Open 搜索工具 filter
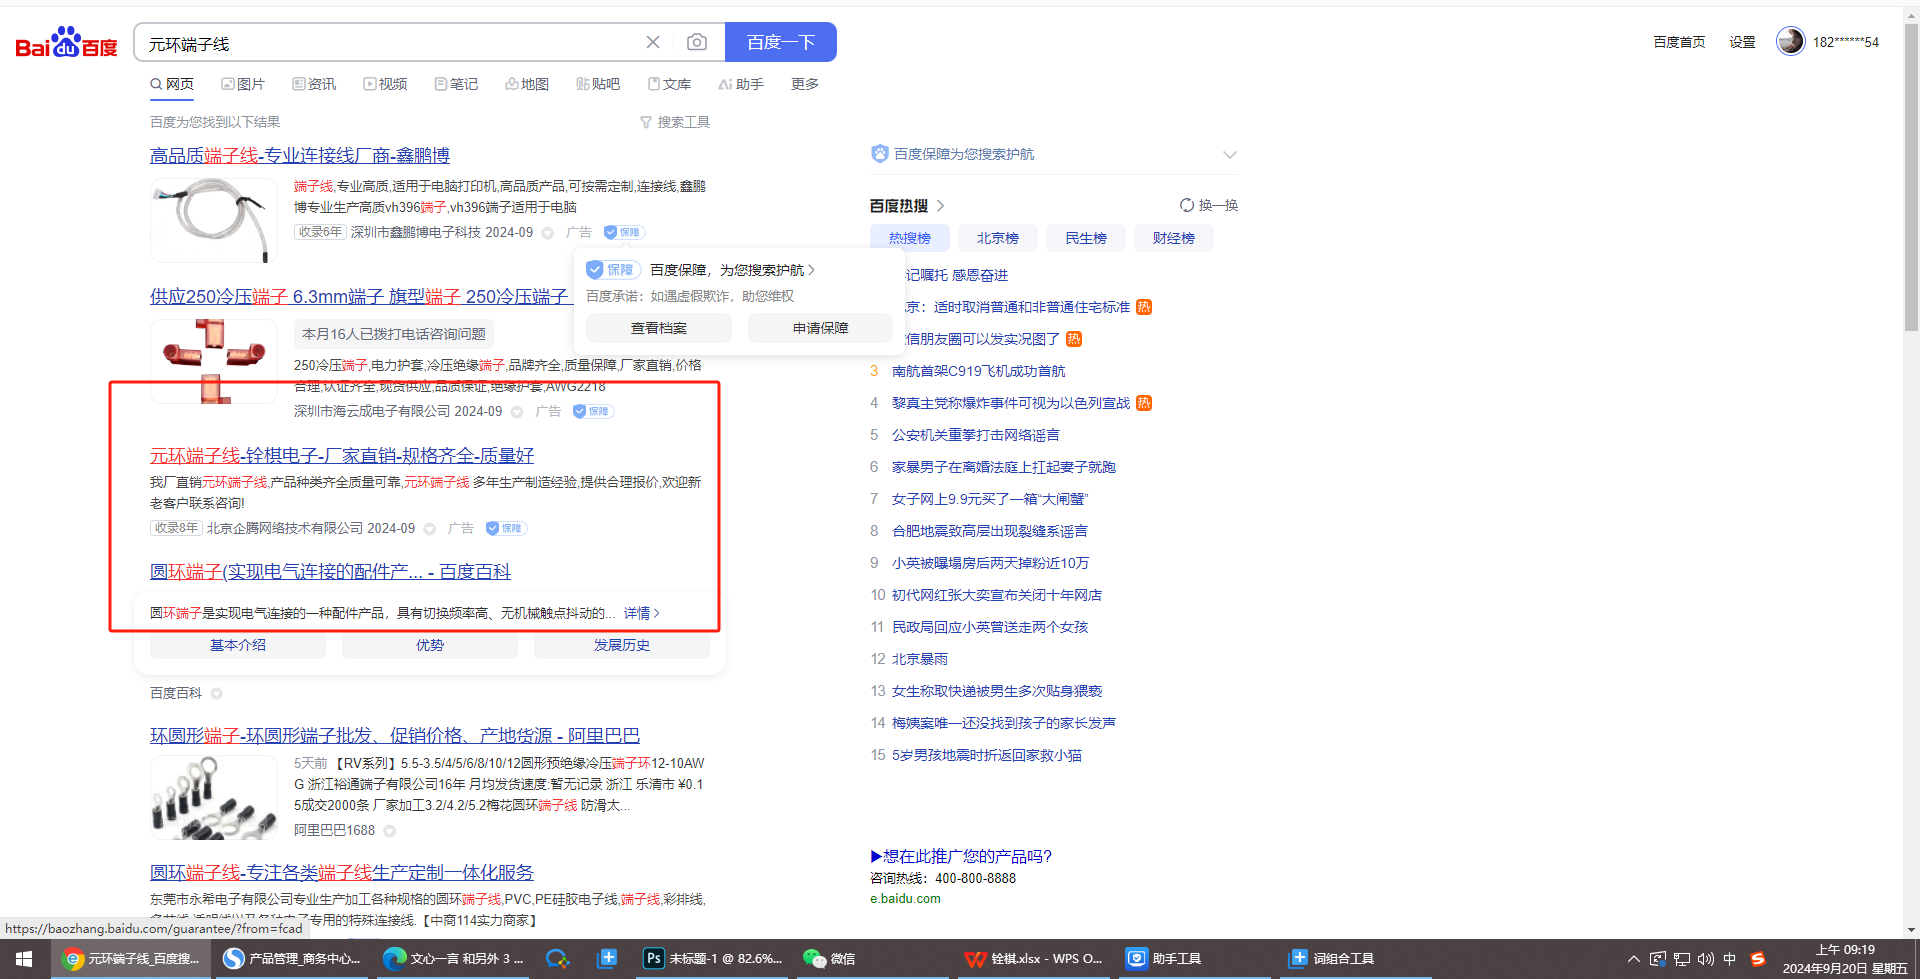The image size is (1920, 979). click(x=675, y=122)
